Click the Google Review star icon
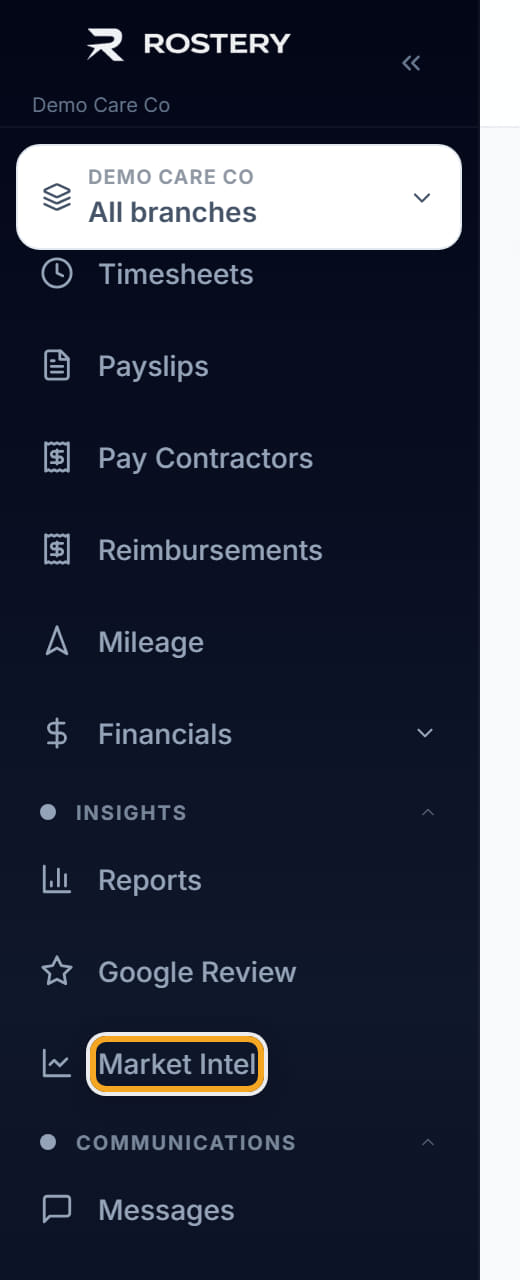This screenshot has height=1280, width=520. click(x=57, y=972)
